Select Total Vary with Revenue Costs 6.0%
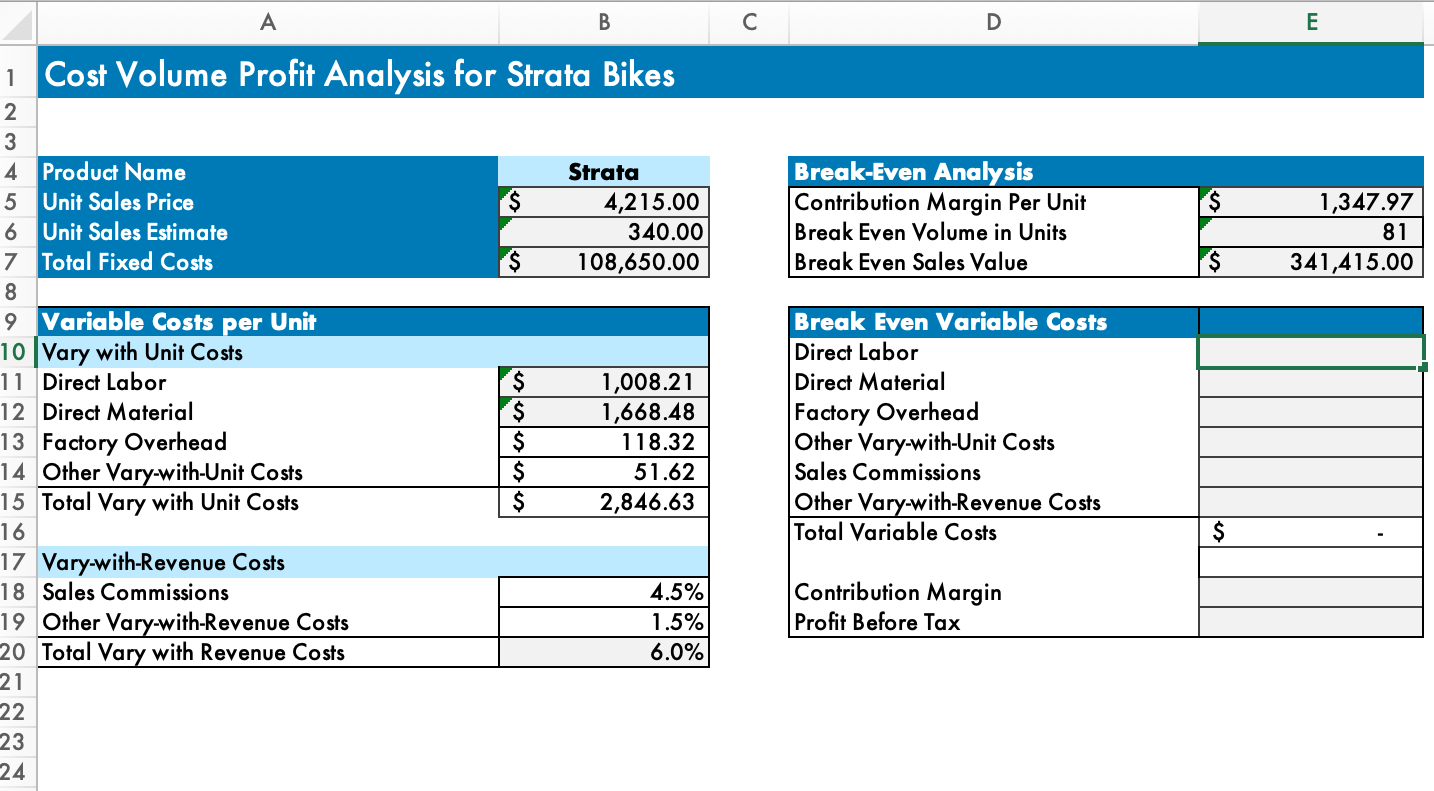This screenshot has width=1434, height=791. point(603,652)
